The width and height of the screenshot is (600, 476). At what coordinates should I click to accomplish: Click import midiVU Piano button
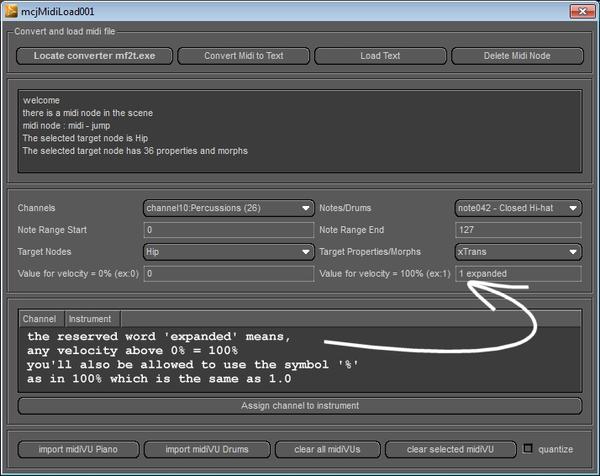pyautogui.click(x=78, y=449)
